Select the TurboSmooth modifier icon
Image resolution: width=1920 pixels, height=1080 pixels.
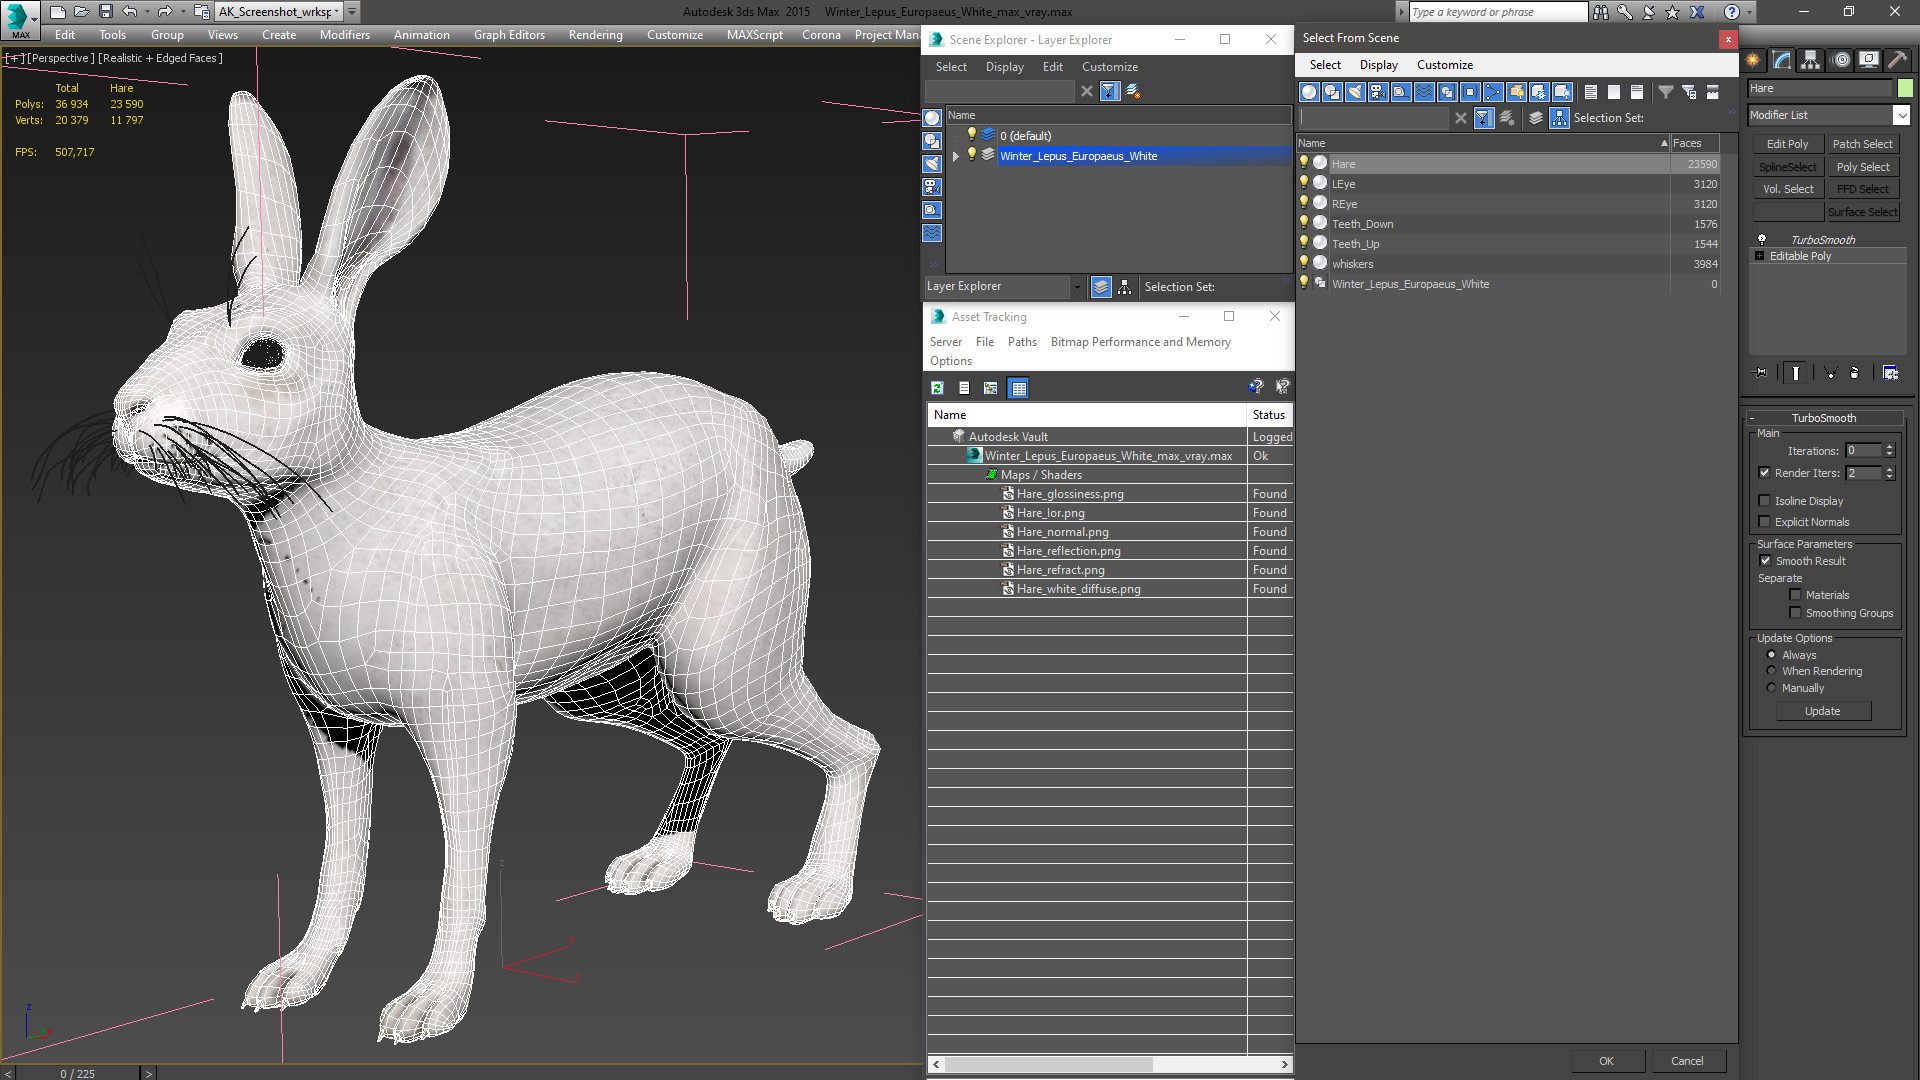pyautogui.click(x=1763, y=239)
